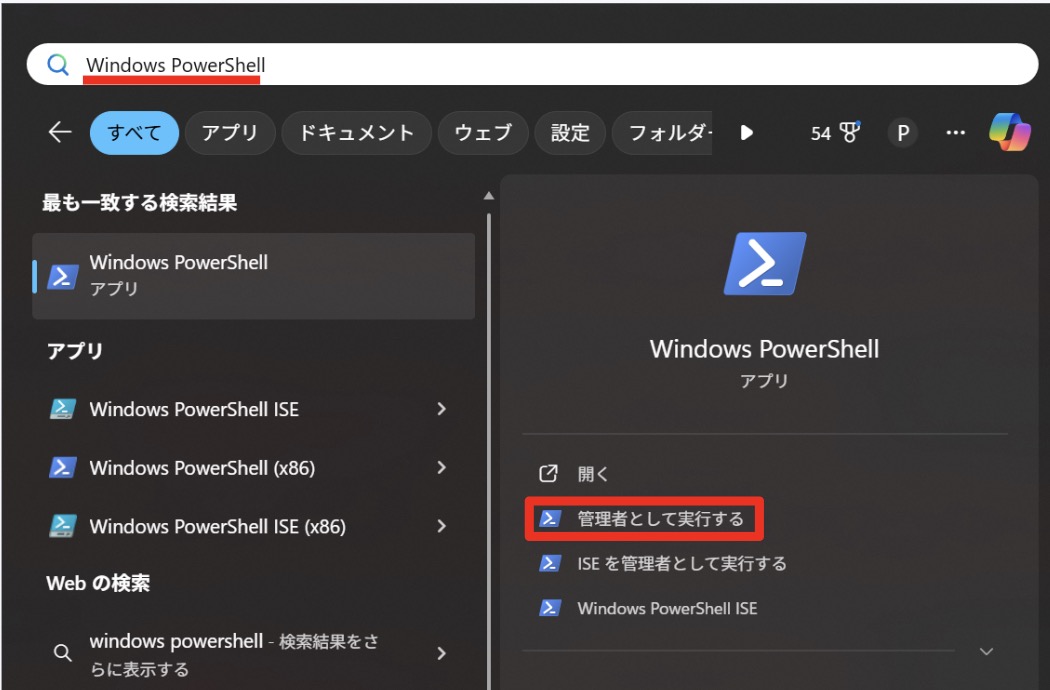Switch to the ドキュメント filter tab
Screen dimensions: 1050x690
coord(356,133)
